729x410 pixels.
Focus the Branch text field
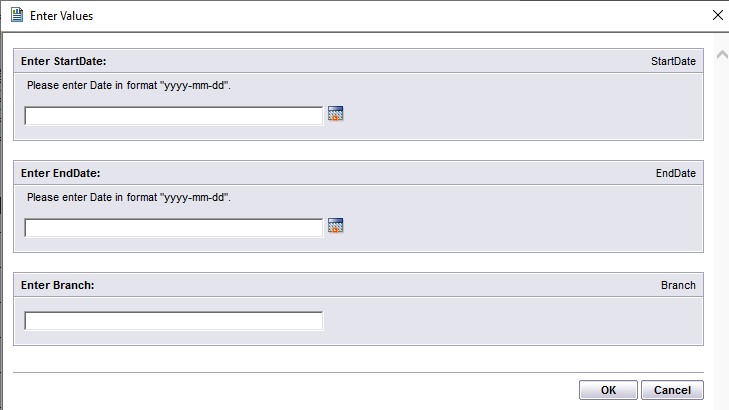coord(173,321)
